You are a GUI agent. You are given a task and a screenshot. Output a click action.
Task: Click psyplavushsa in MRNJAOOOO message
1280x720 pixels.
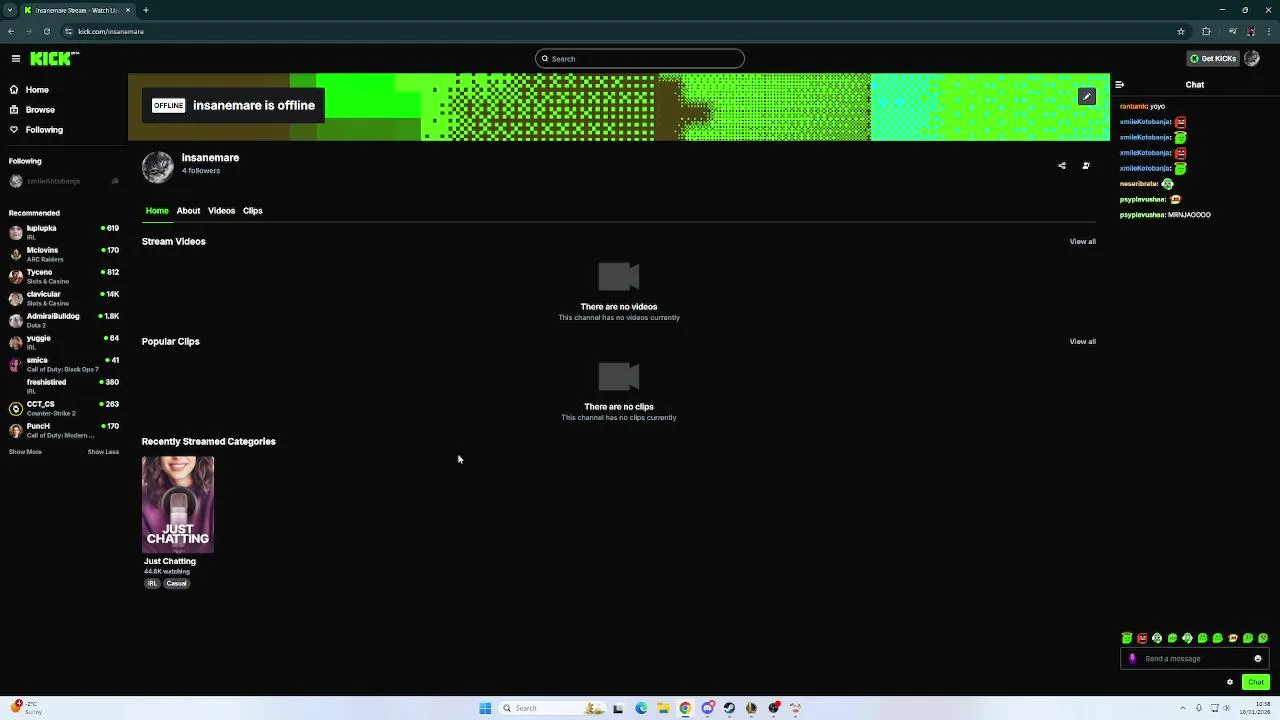[x=1143, y=215]
